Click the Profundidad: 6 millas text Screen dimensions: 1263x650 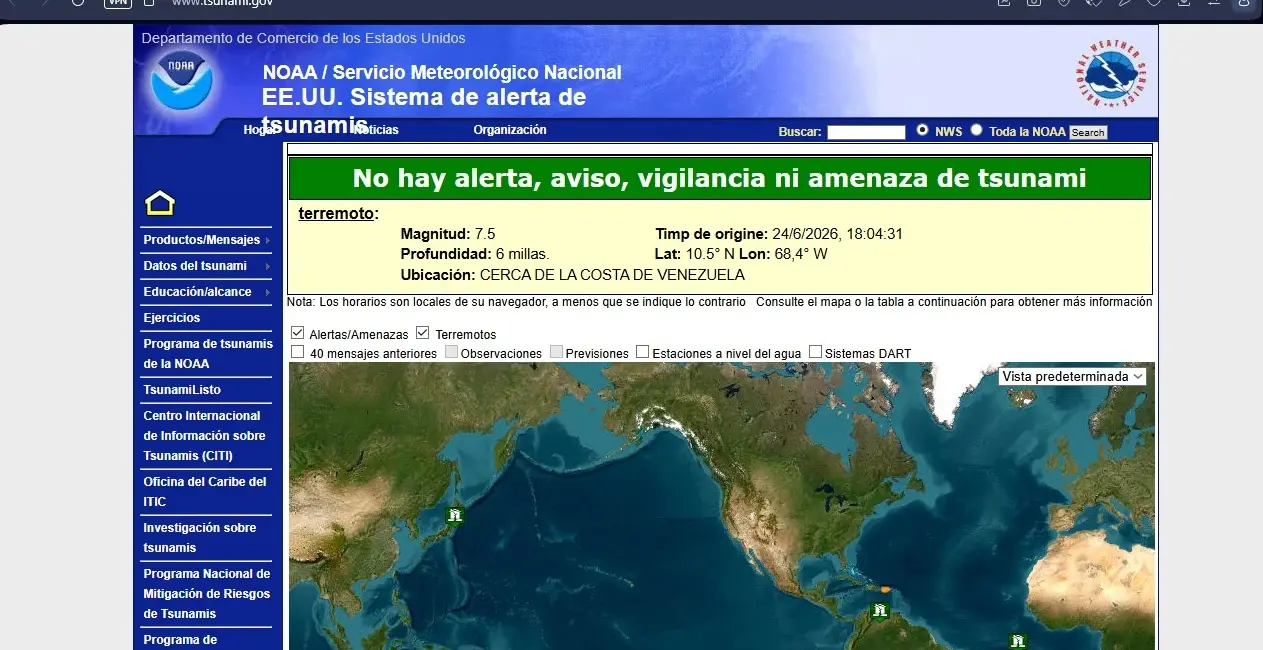[475, 254]
